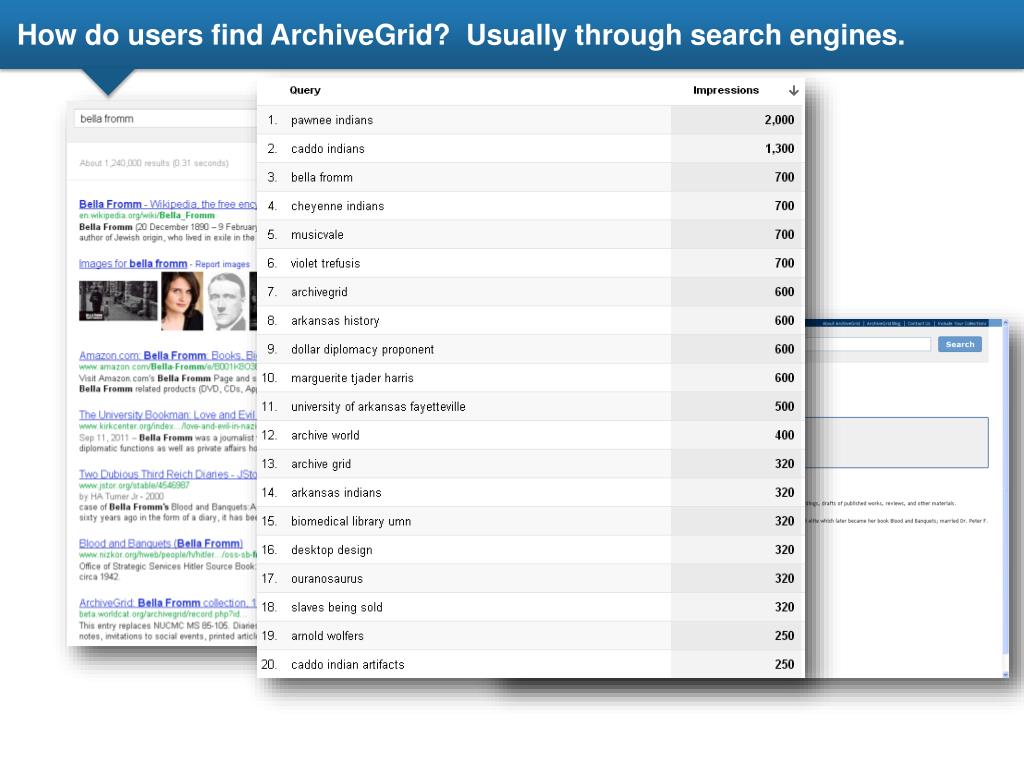The image size is (1024, 768).
Task: Select the 'ouranosaurus' query row
Action: tap(530, 579)
